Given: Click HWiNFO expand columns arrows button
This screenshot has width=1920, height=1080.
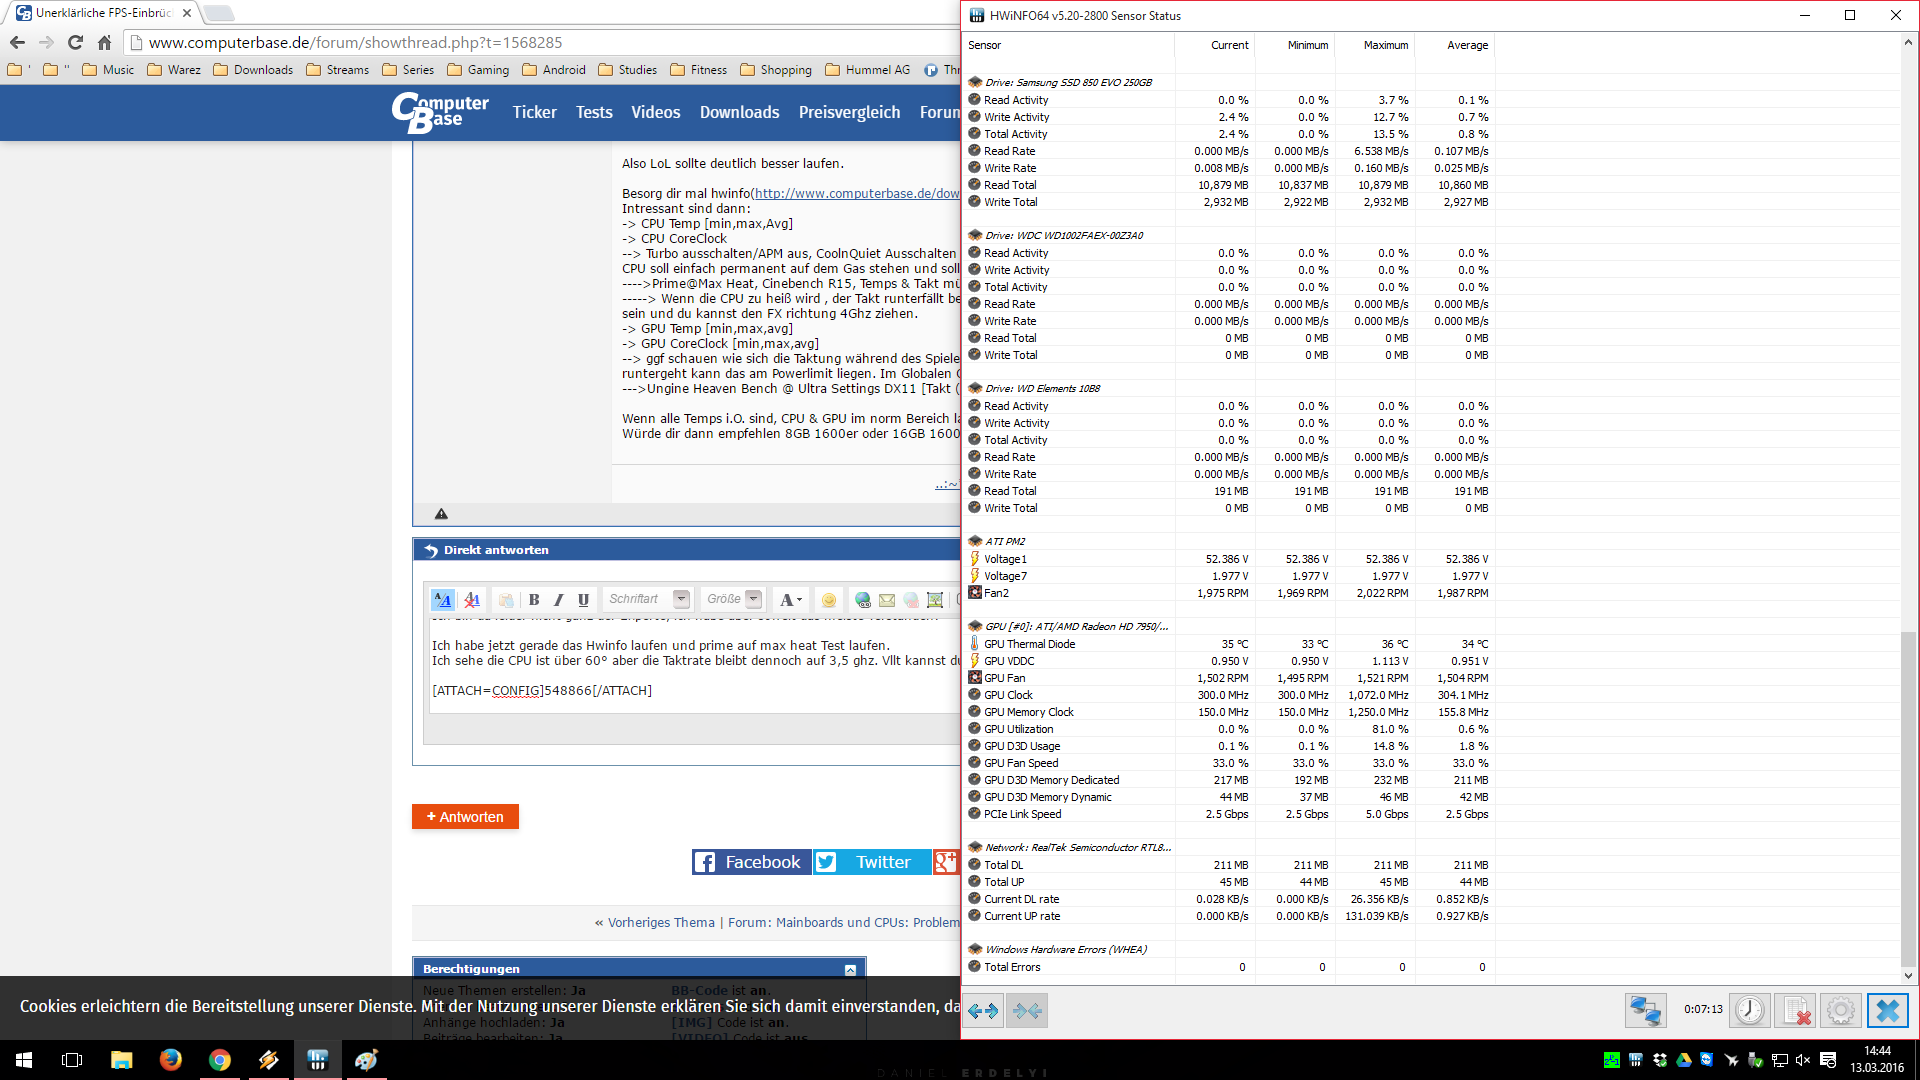Looking at the screenshot, I should coord(983,1011).
